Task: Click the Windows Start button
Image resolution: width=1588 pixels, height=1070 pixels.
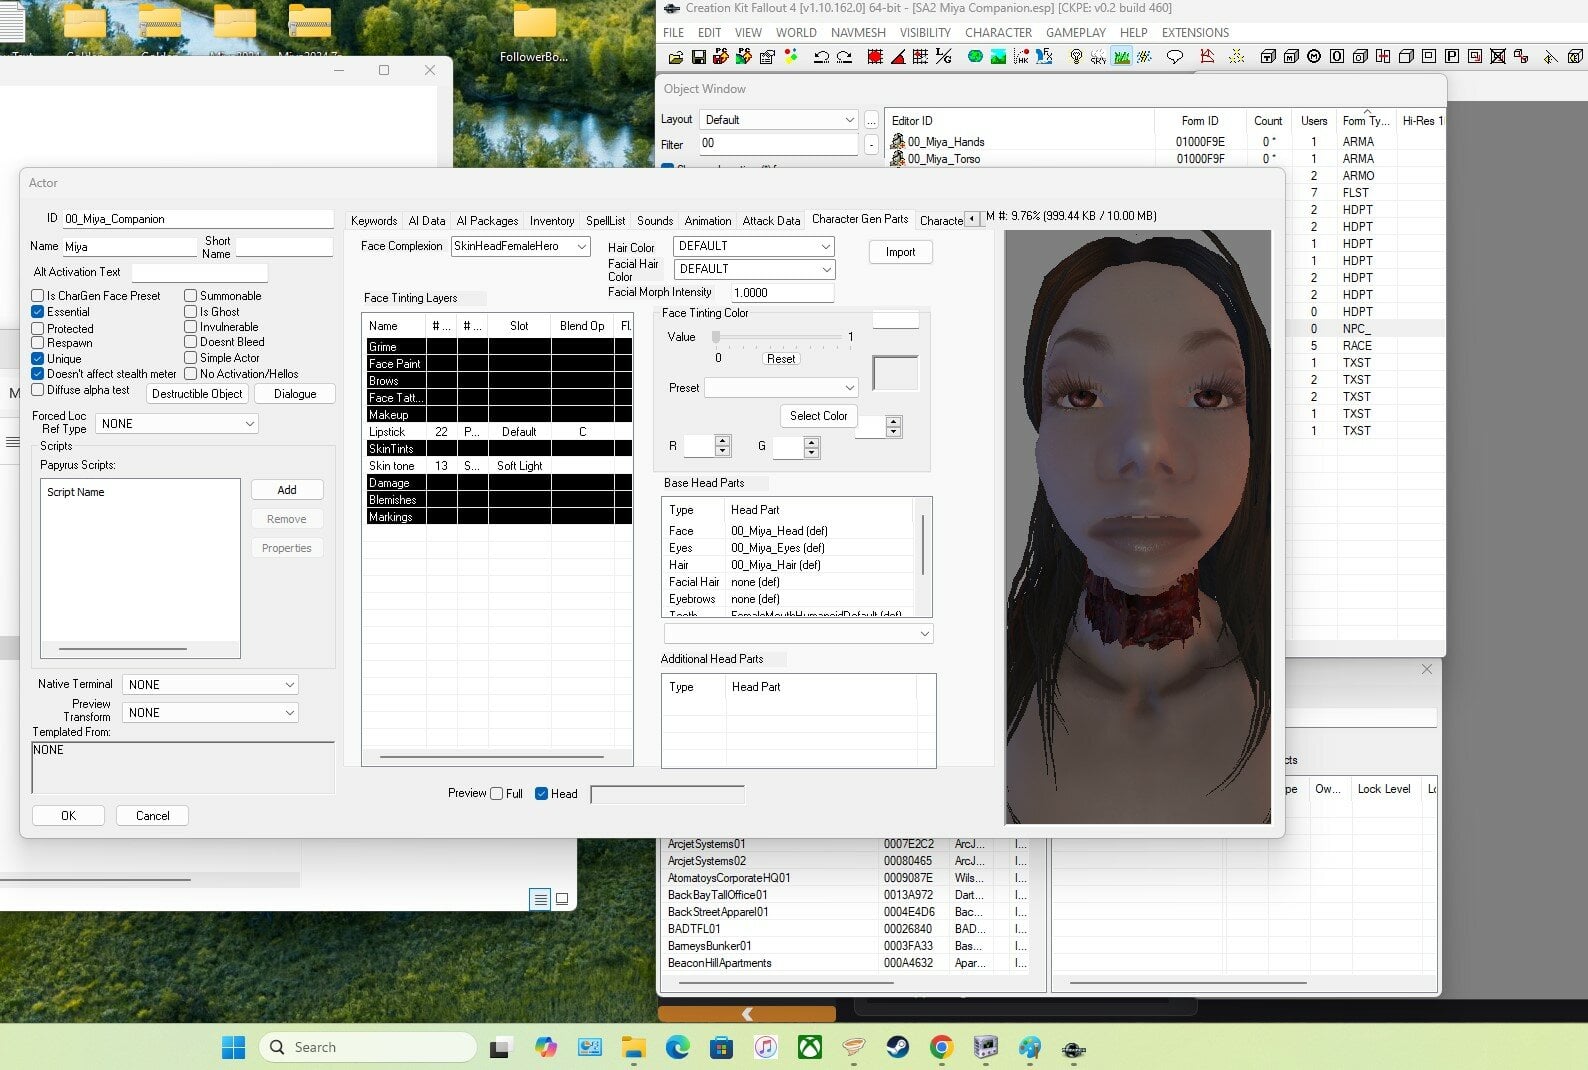Action: [x=233, y=1047]
